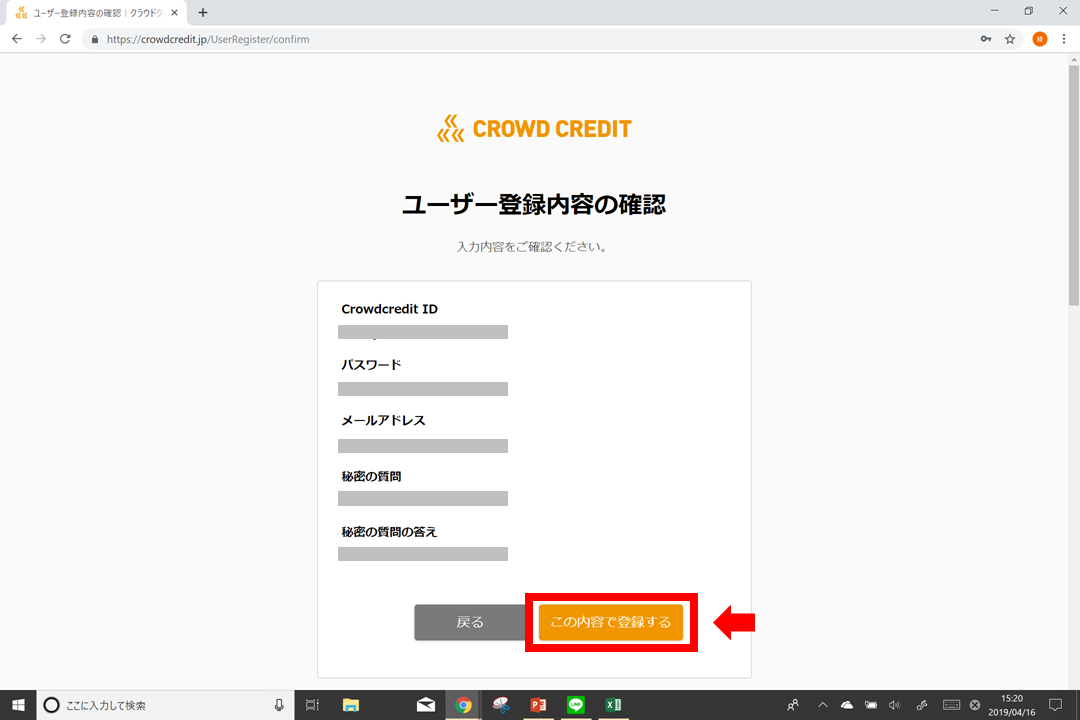Click the battery tray icon
The width and height of the screenshot is (1080, 720).
coord(871,705)
